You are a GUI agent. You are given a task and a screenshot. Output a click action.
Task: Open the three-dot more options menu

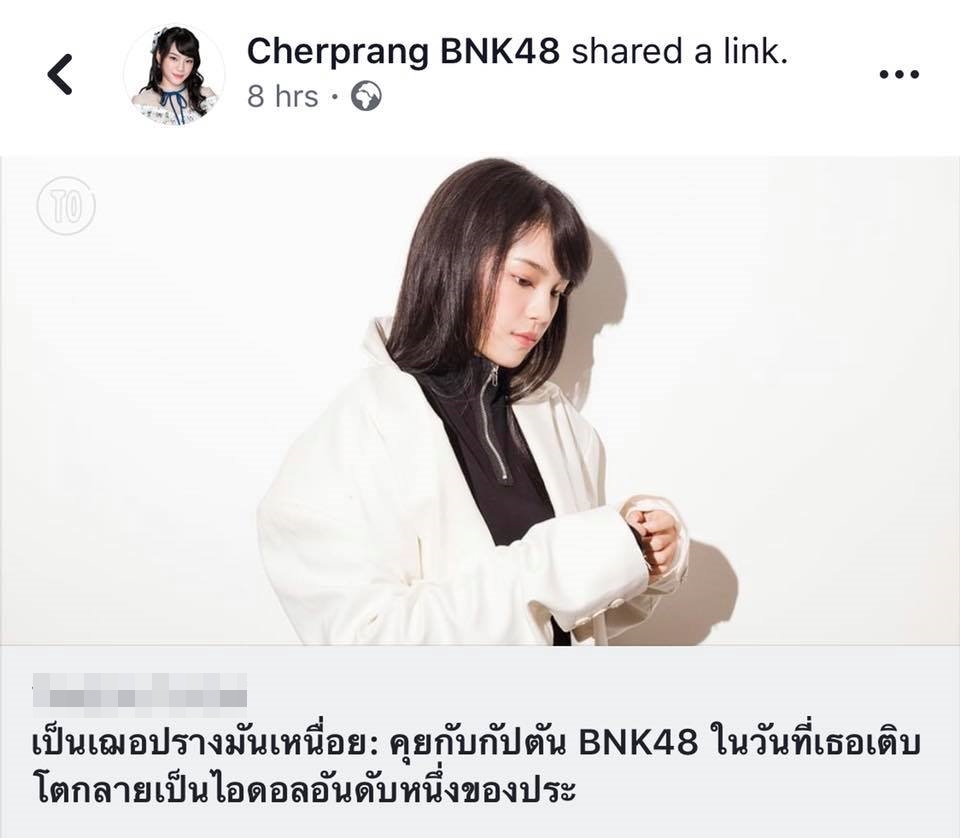tap(899, 75)
